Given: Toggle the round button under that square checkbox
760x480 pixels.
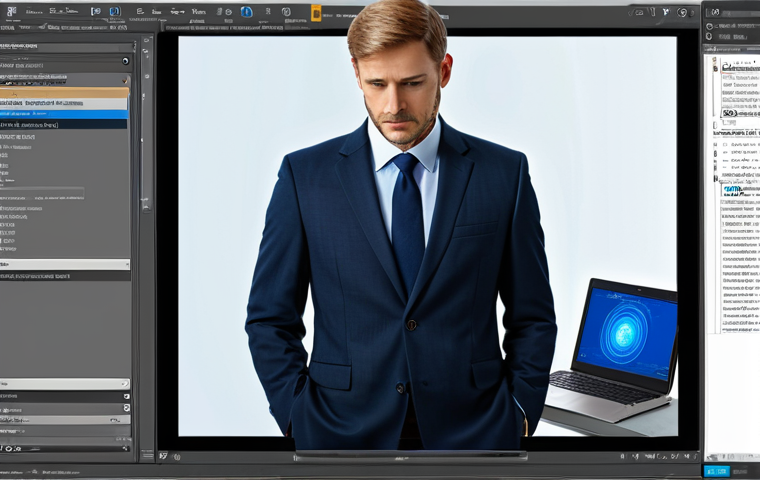Looking at the screenshot, I should [x=127, y=408].
